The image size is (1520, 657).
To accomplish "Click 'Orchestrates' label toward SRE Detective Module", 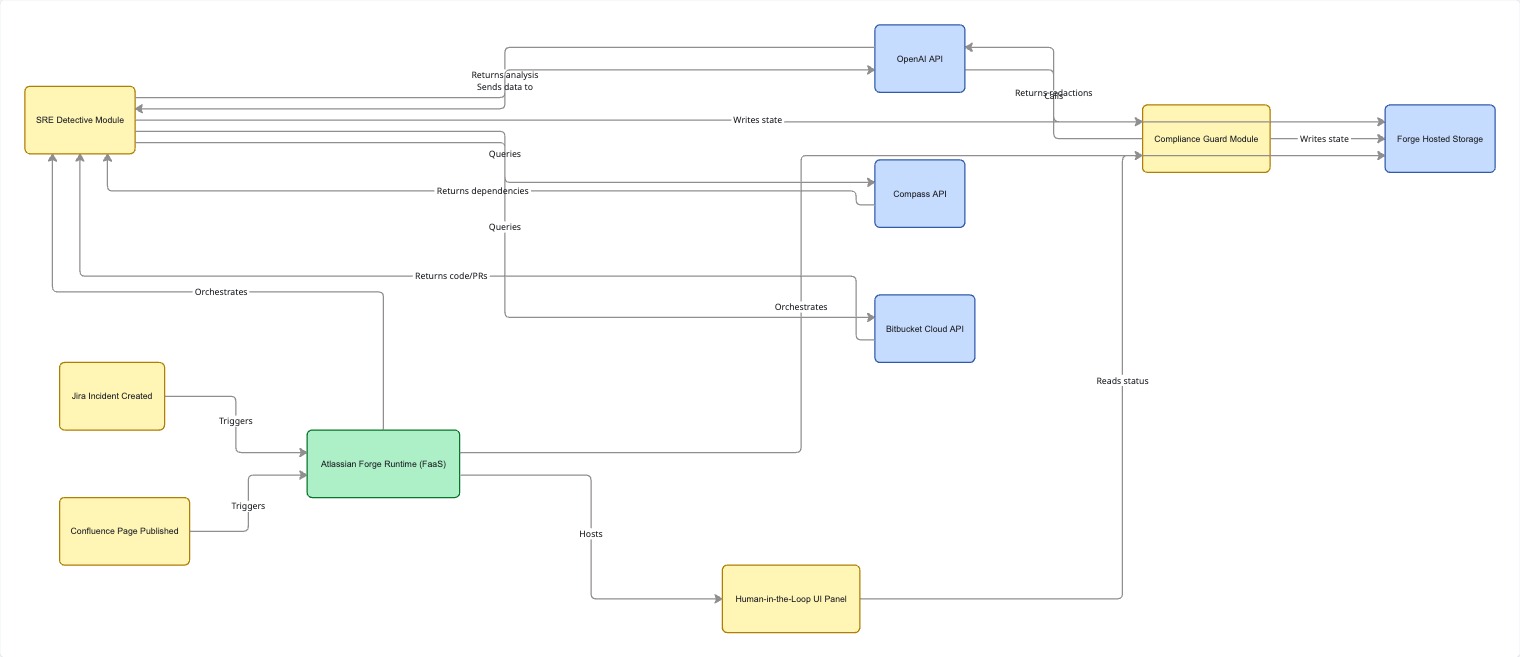I will pyautogui.click(x=221, y=292).
